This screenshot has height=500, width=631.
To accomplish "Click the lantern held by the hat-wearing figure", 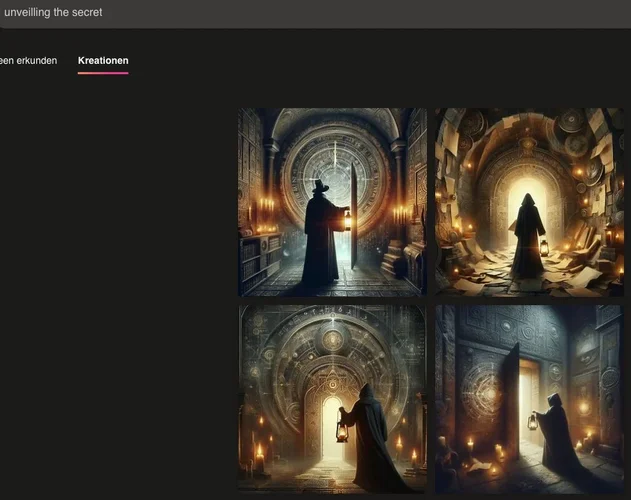I will click(x=346, y=220).
